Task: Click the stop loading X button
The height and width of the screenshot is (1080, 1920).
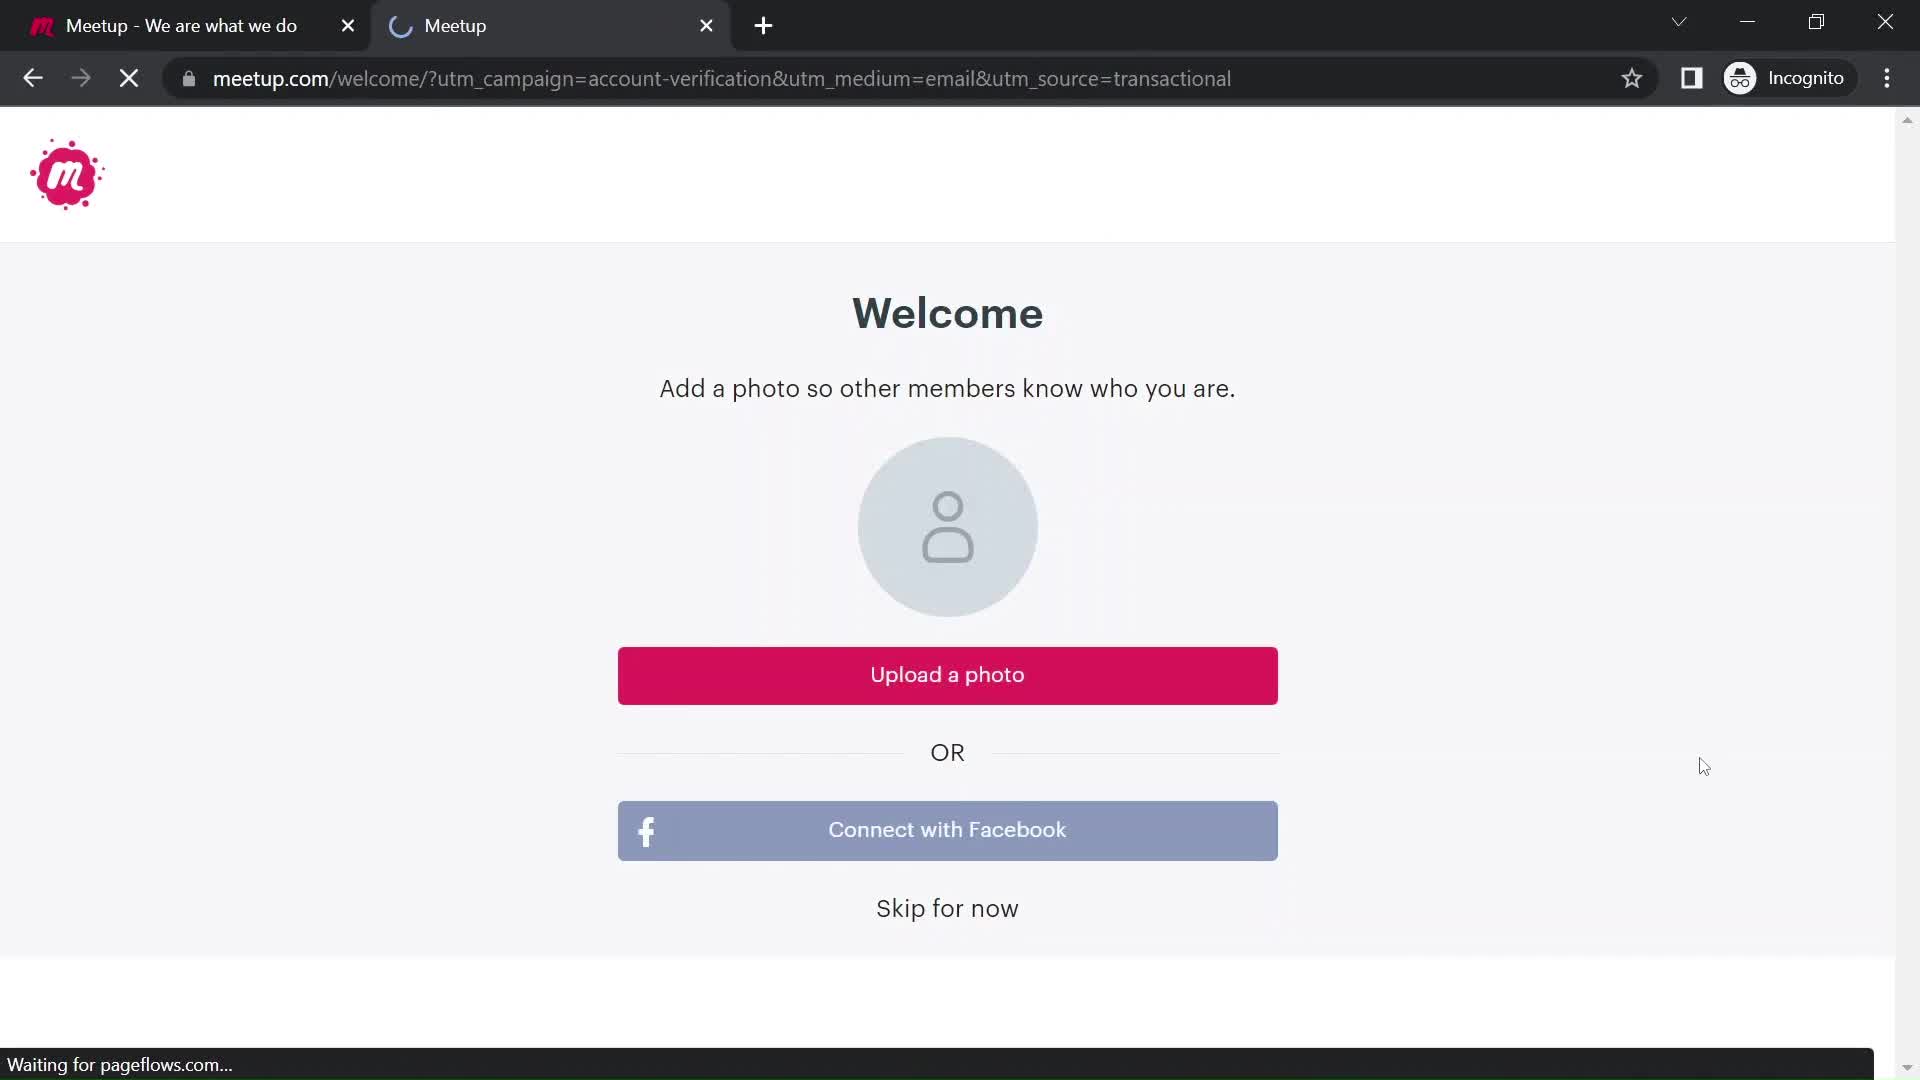Action: pos(128,78)
